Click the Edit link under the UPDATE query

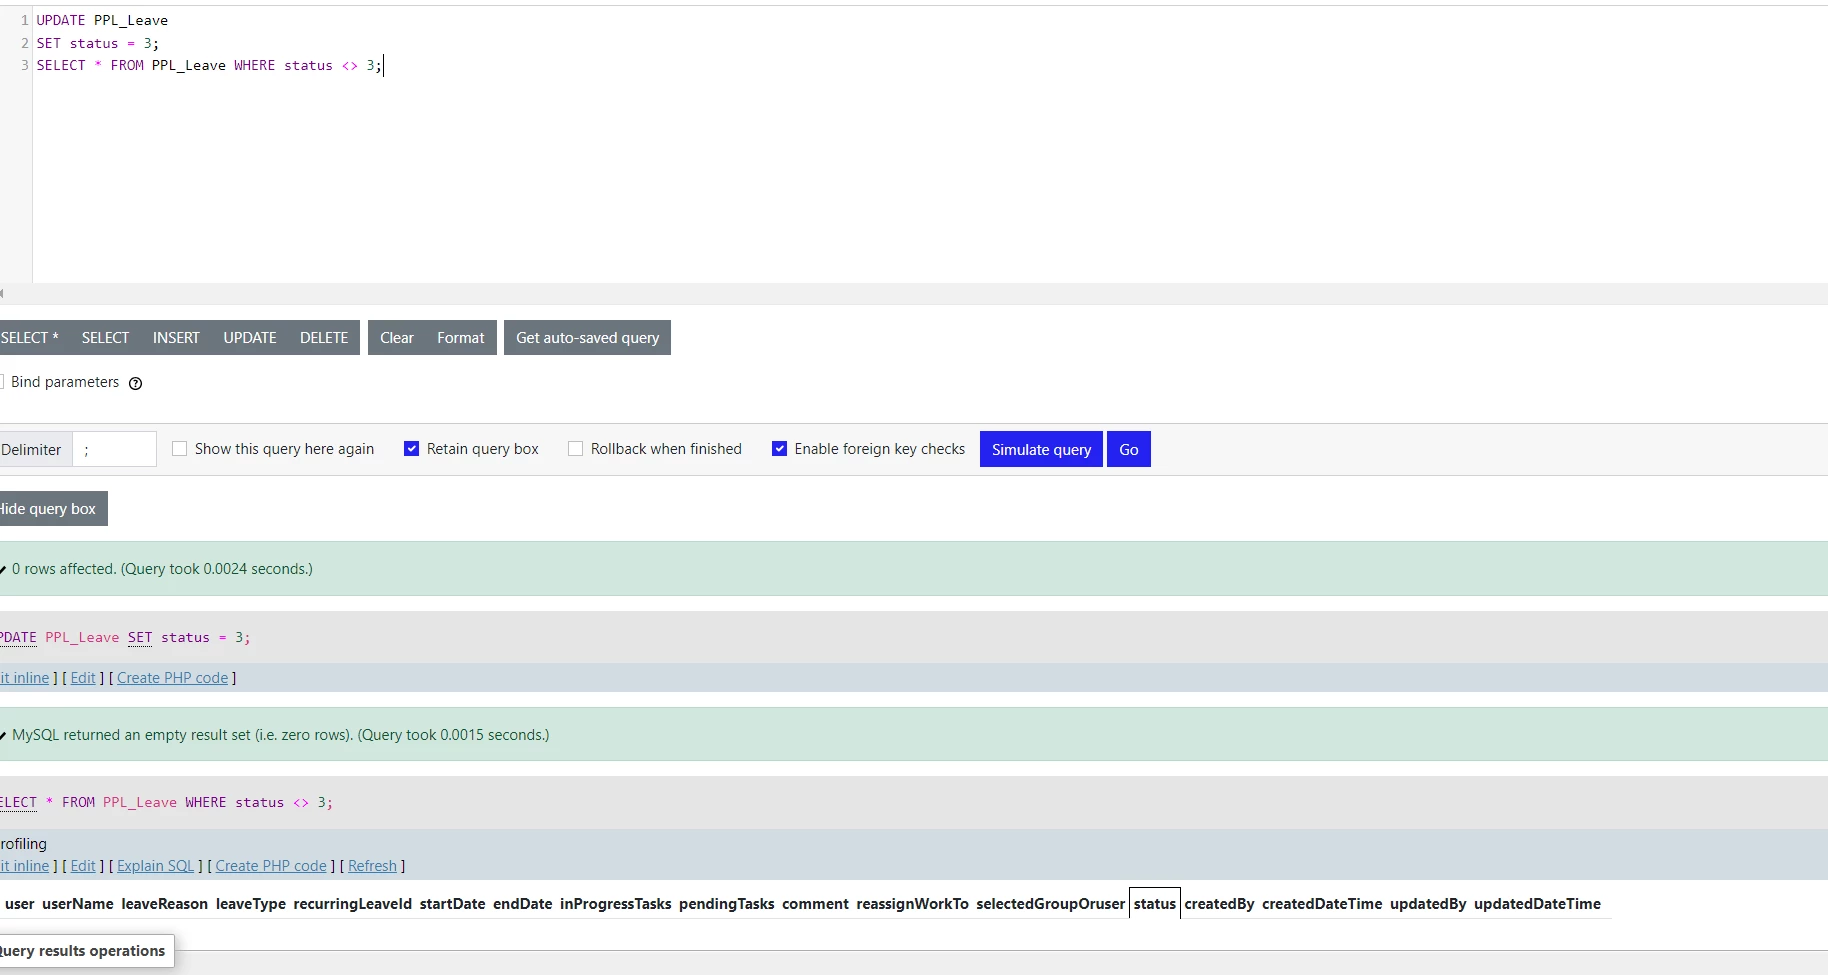tap(83, 678)
